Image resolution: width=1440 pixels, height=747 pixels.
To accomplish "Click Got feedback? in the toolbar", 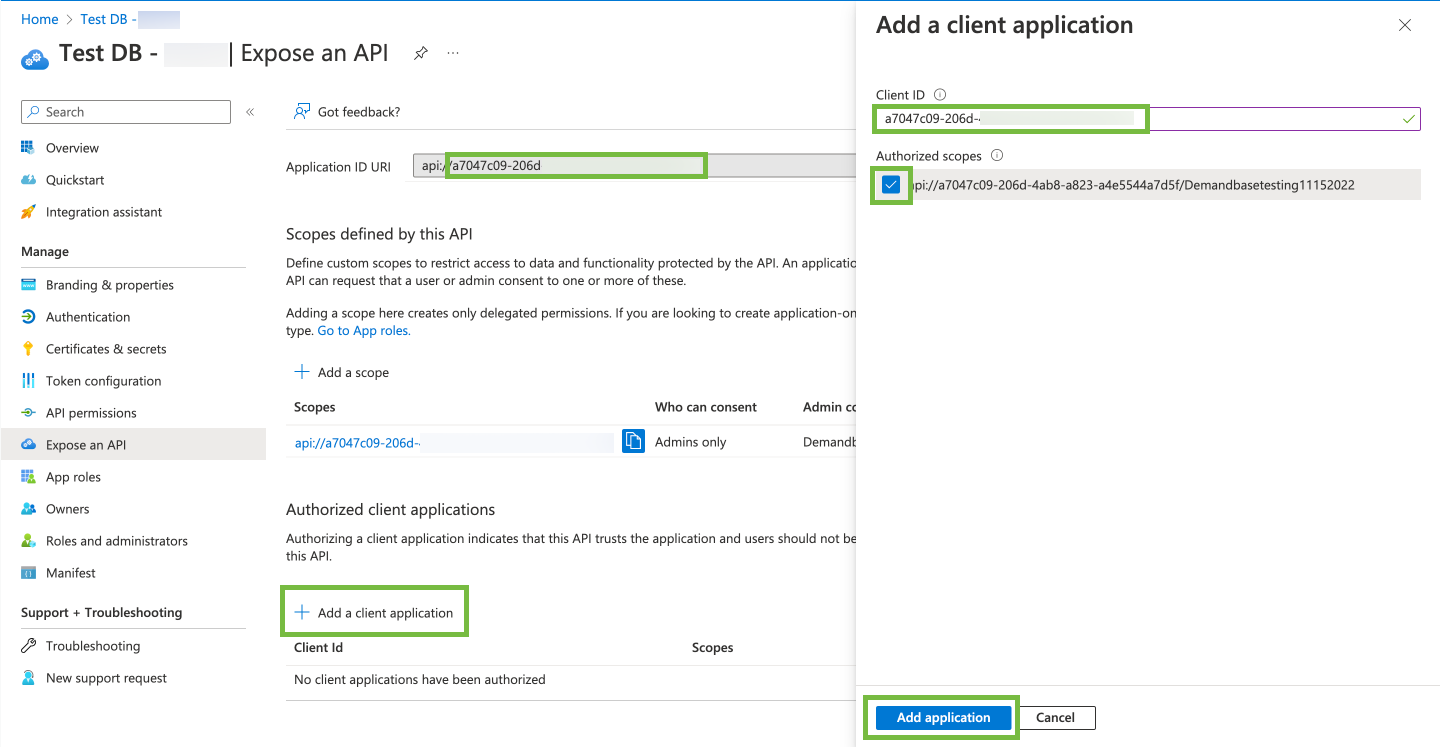I will pos(359,112).
